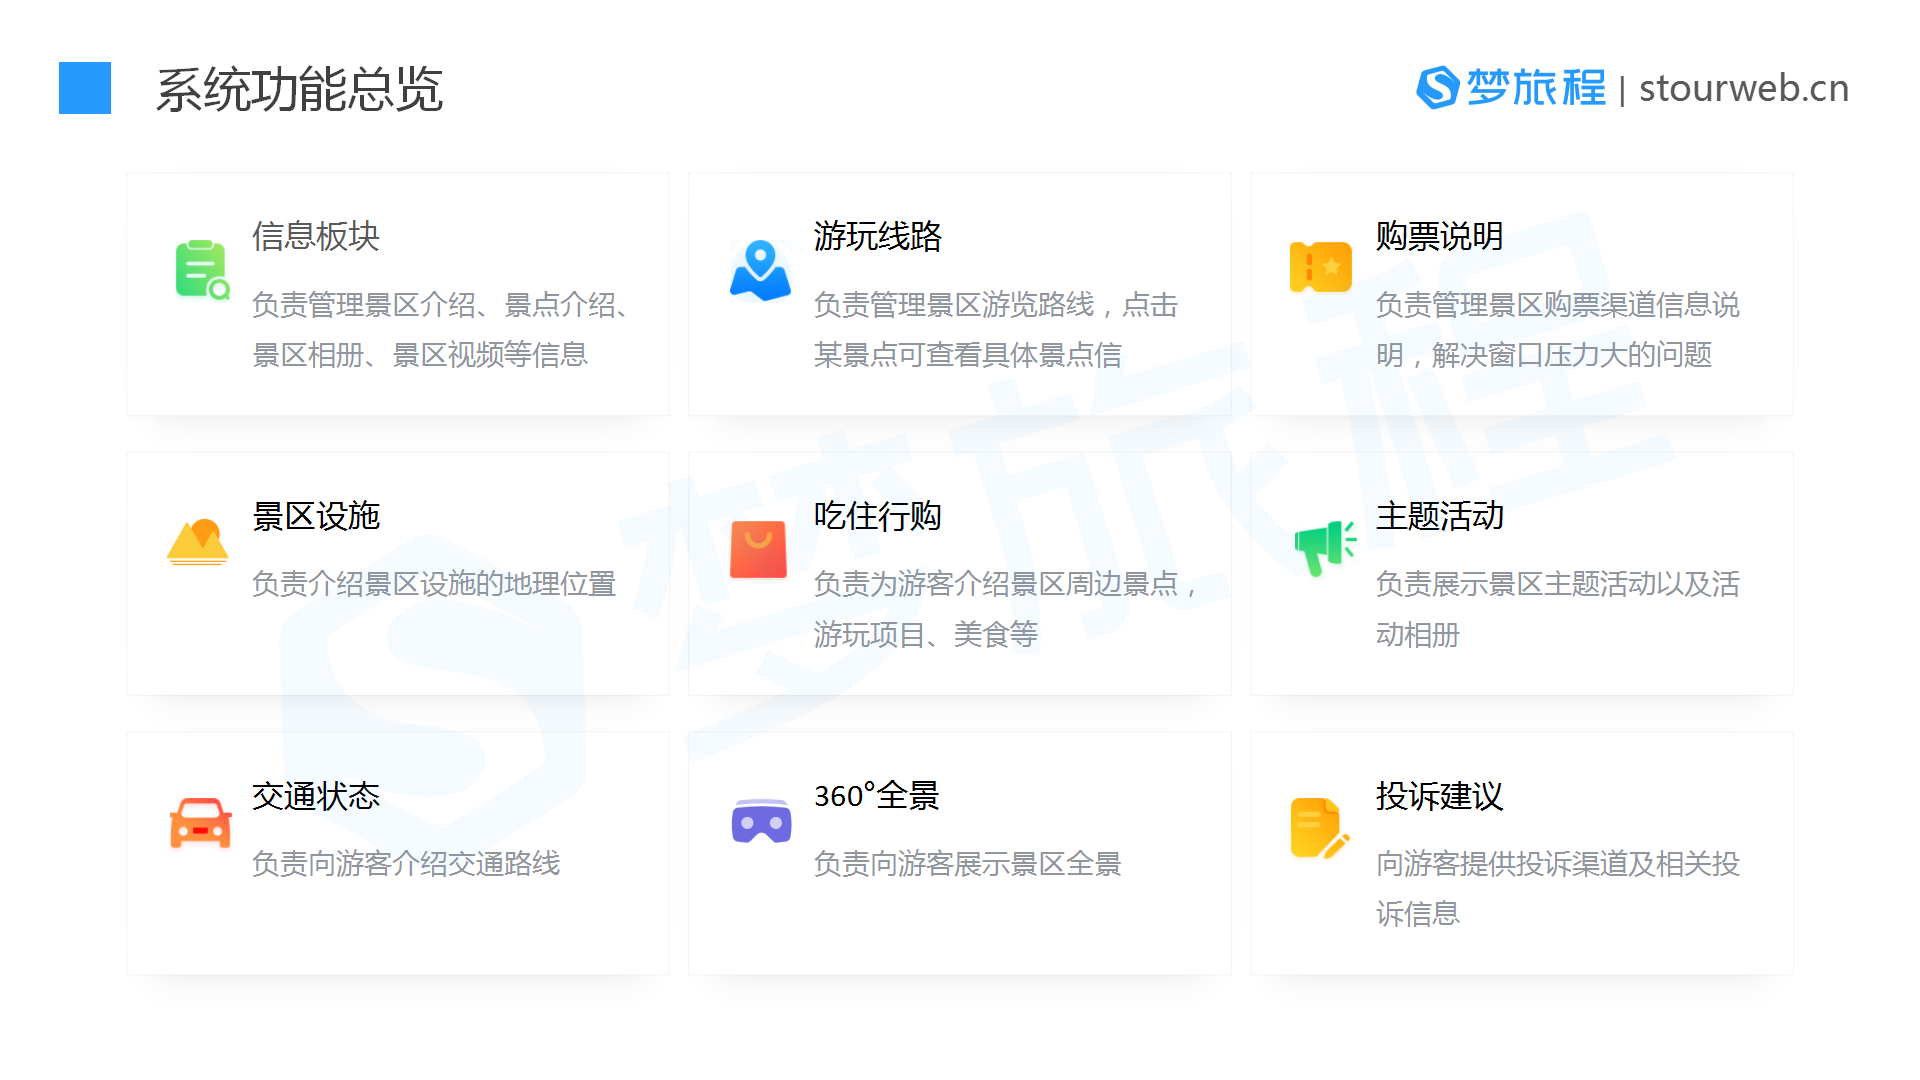Click the blue map pin icon for 游玩线路
Screen dimensions: 1920x1080
[x=760, y=270]
